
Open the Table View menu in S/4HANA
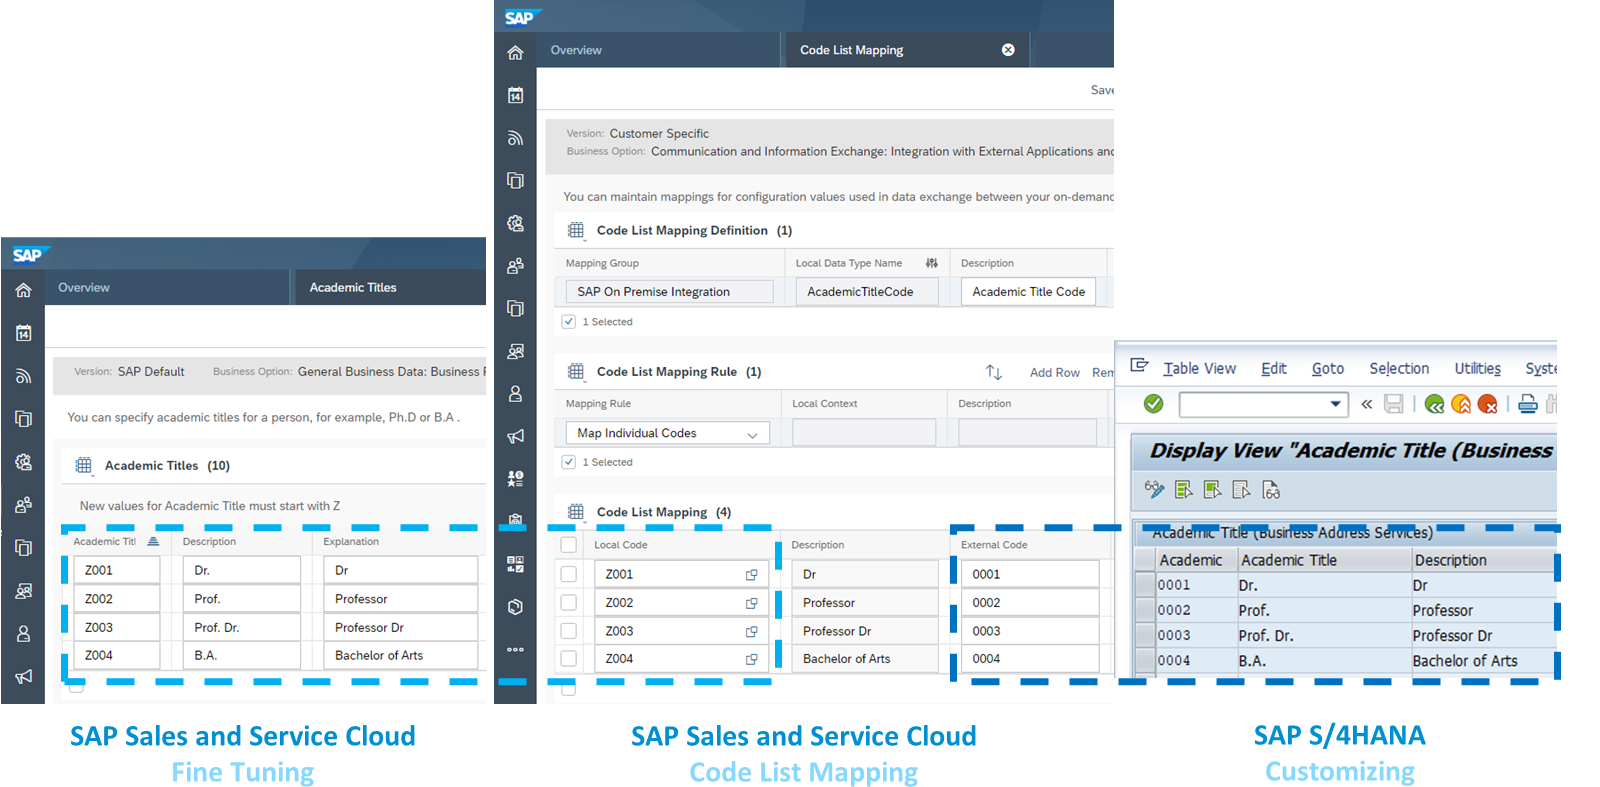[x=1199, y=368]
